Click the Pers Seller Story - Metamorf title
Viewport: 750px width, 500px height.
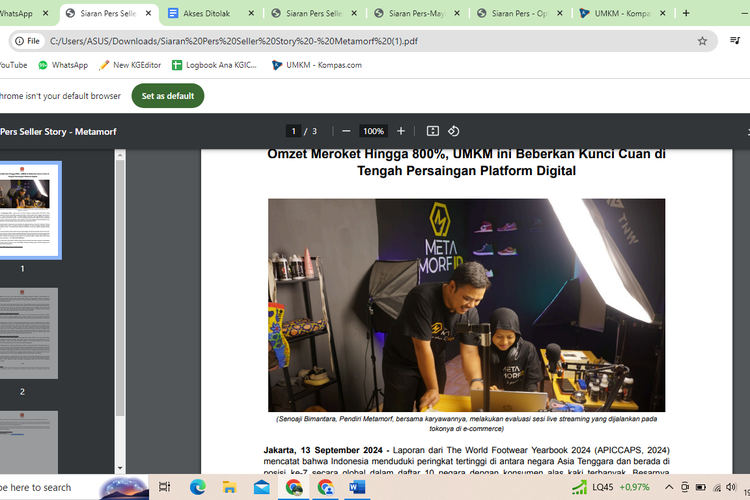58,132
